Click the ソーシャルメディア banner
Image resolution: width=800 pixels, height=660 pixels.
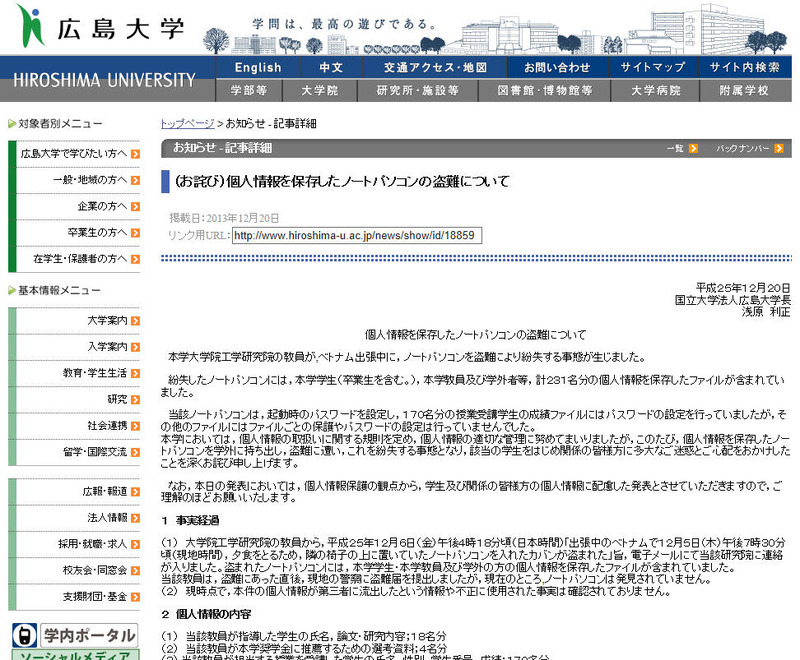pyautogui.click(x=74, y=654)
